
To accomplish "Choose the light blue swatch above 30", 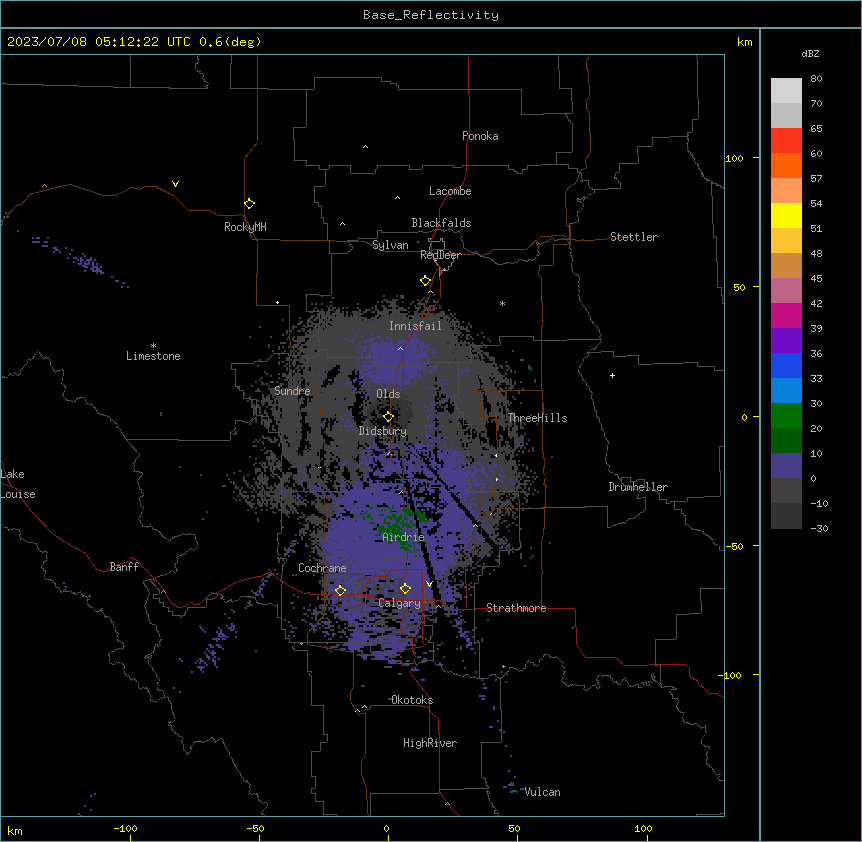I will coord(786,390).
